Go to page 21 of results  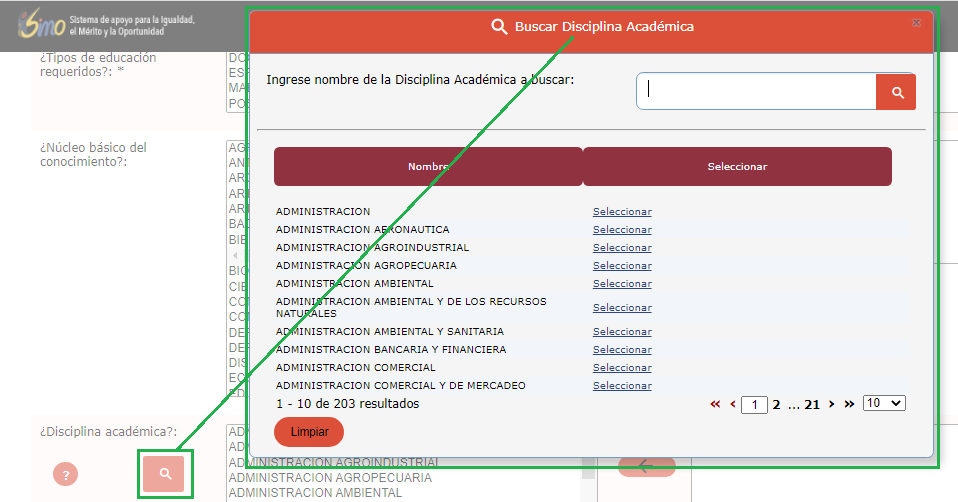point(812,405)
